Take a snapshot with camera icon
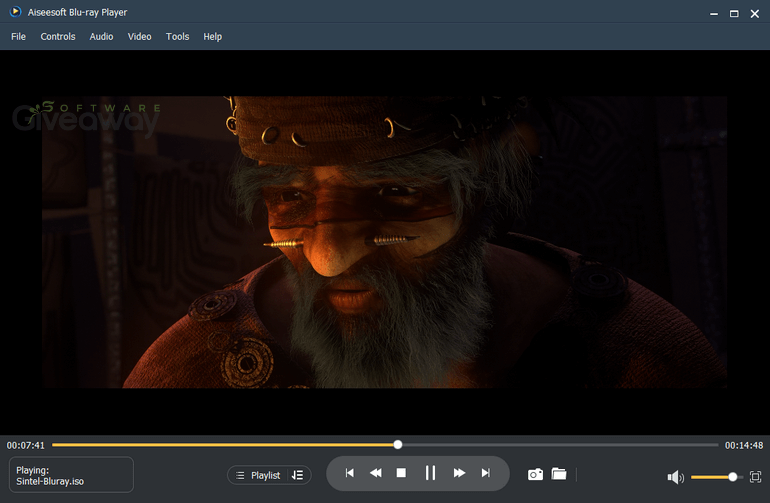The width and height of the screenshot is (770, 503). click(535, 474)
